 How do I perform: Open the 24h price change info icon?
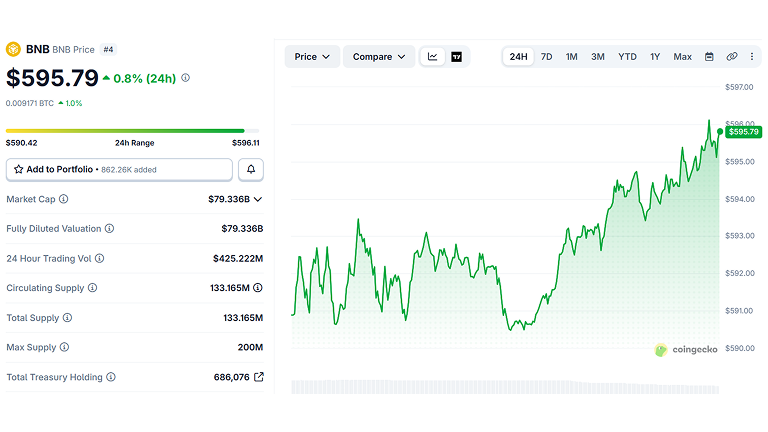pos(186,78)
